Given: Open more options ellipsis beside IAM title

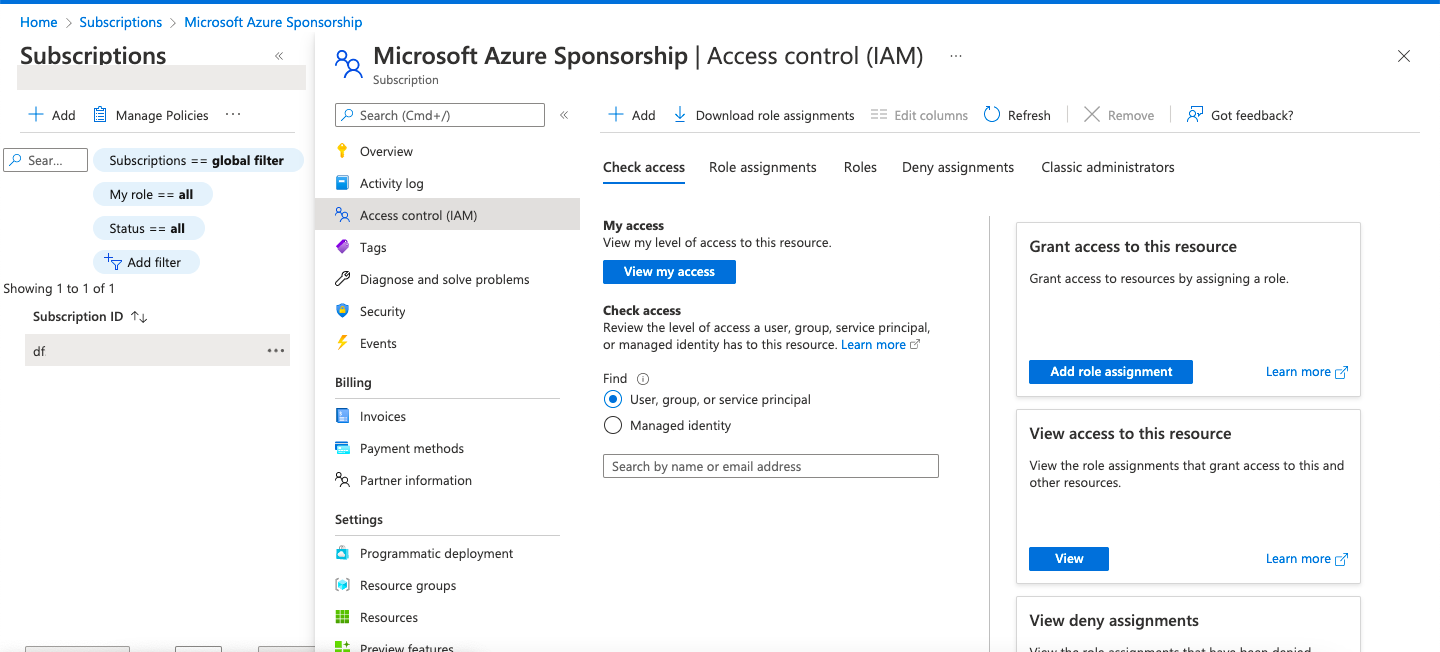Looking at the screenshot, I should (956, 56).
